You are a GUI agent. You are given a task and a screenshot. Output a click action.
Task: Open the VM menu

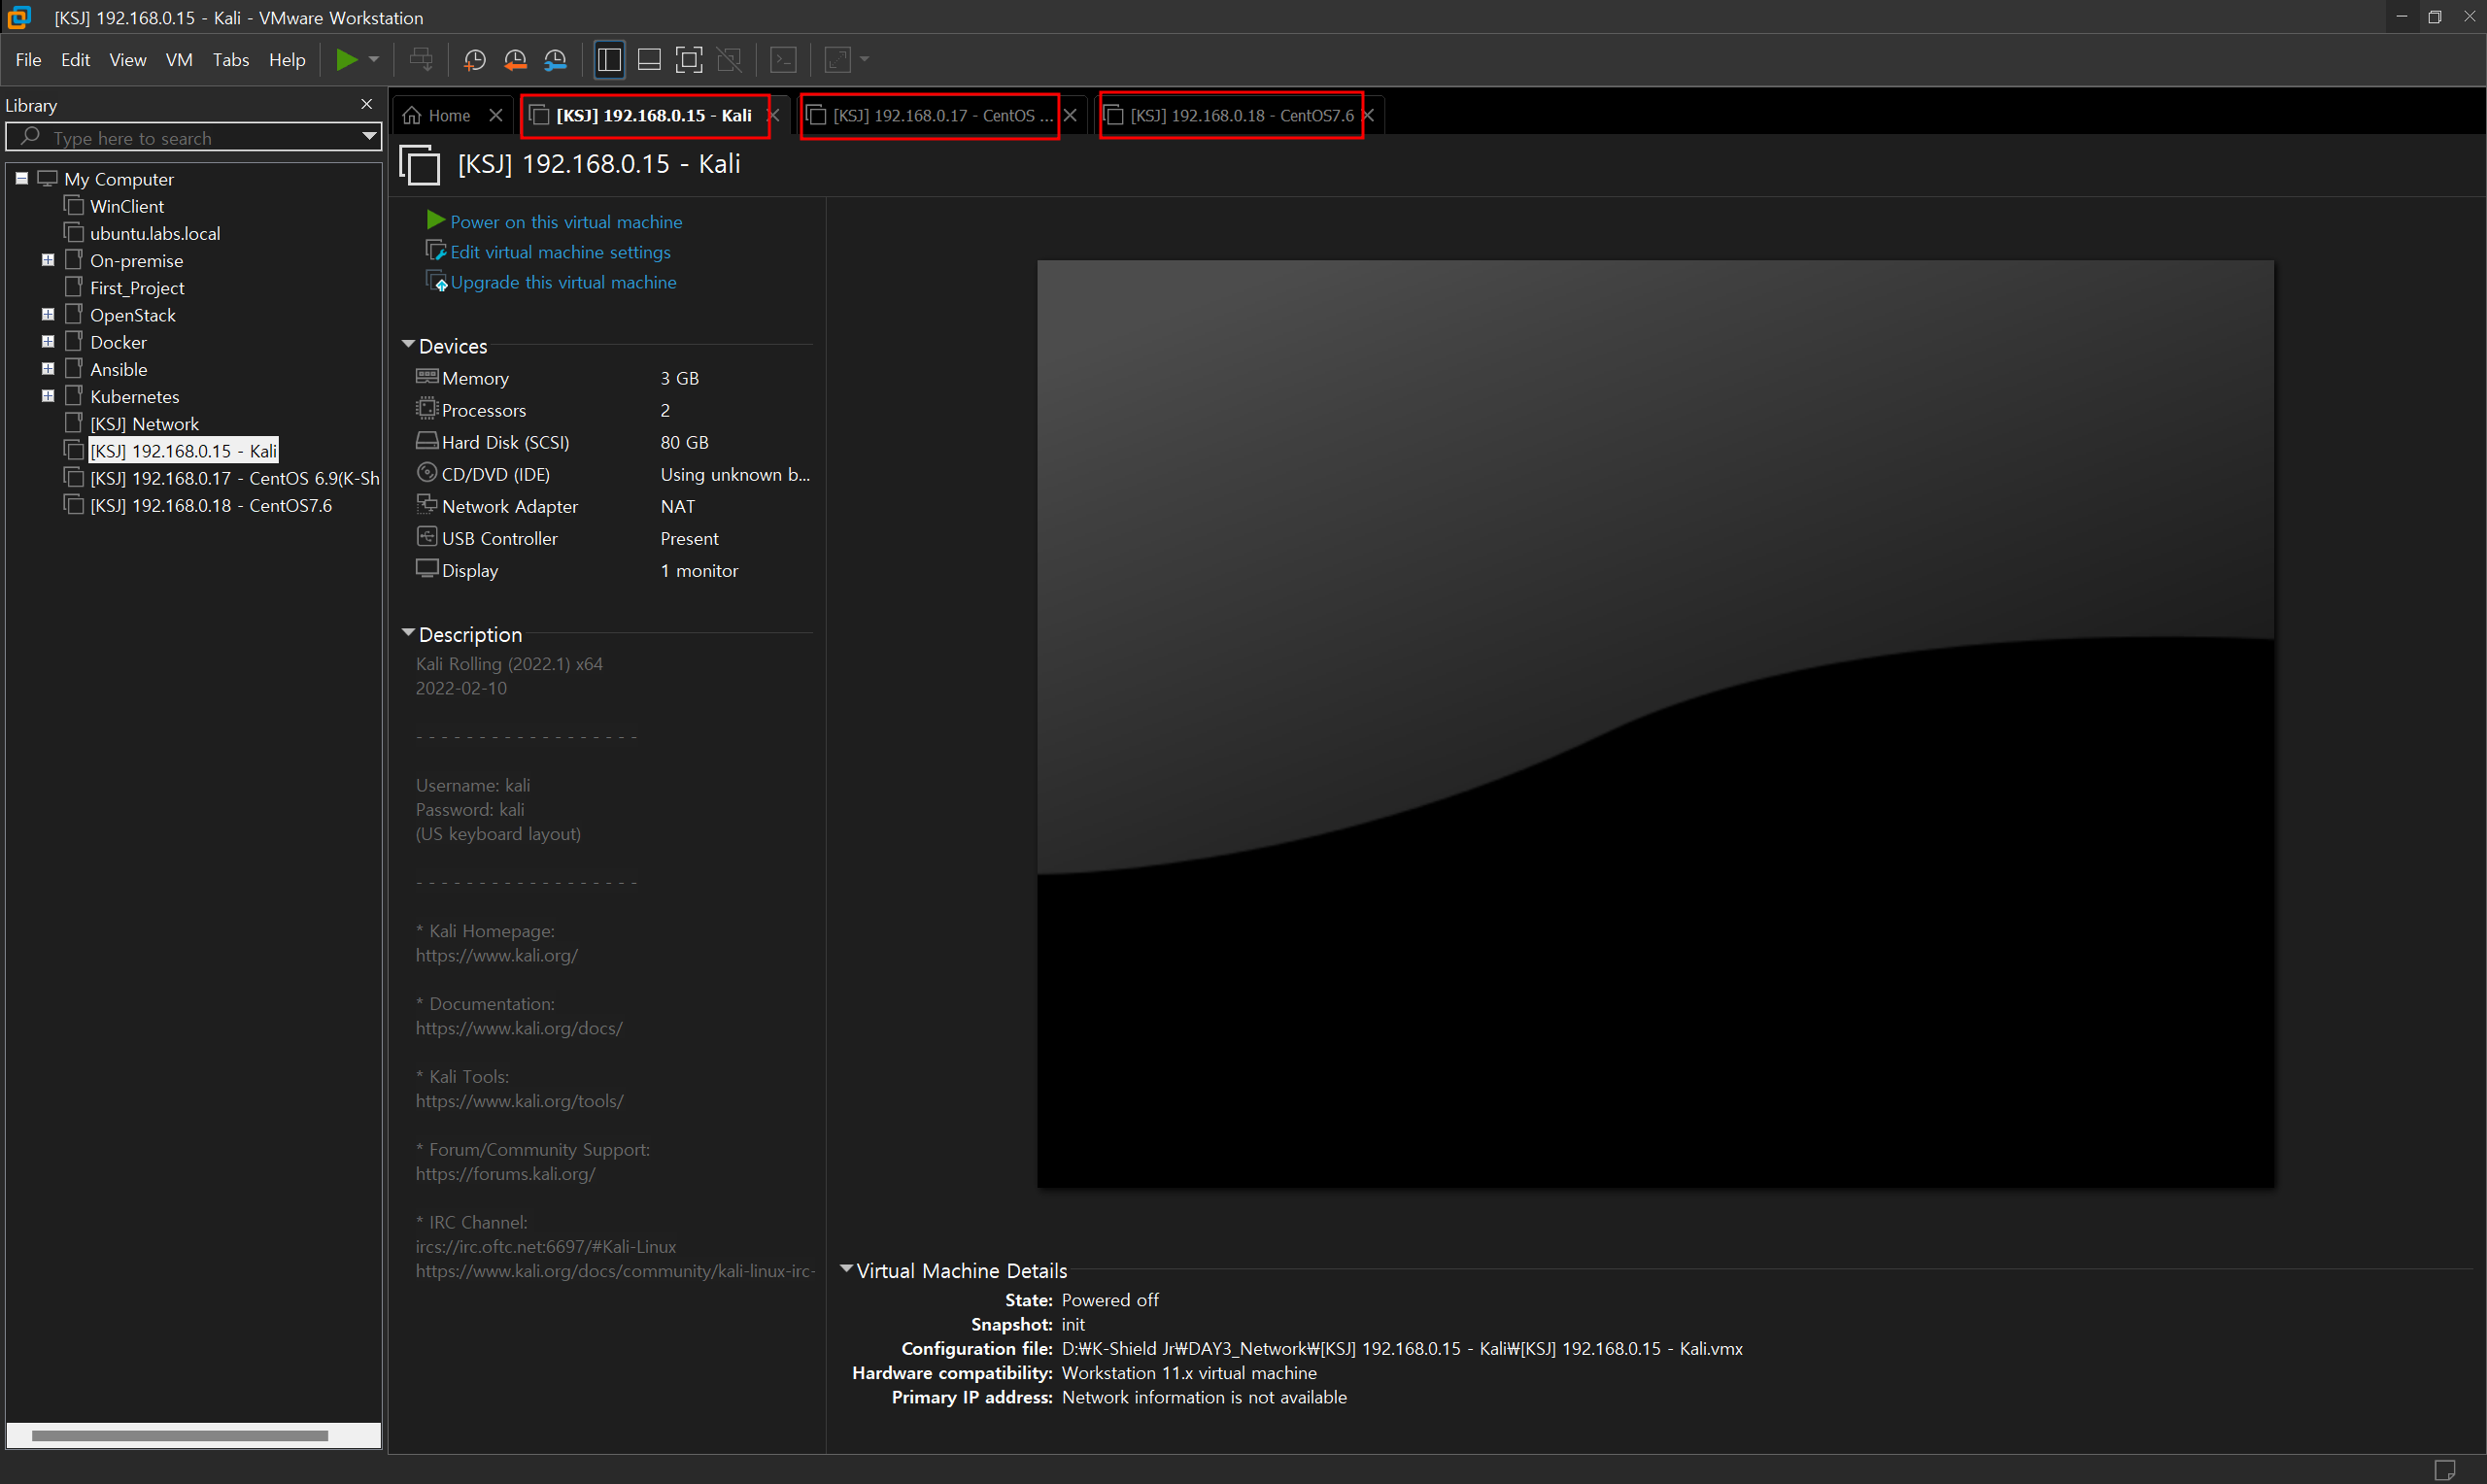click(x=179, y=60)
